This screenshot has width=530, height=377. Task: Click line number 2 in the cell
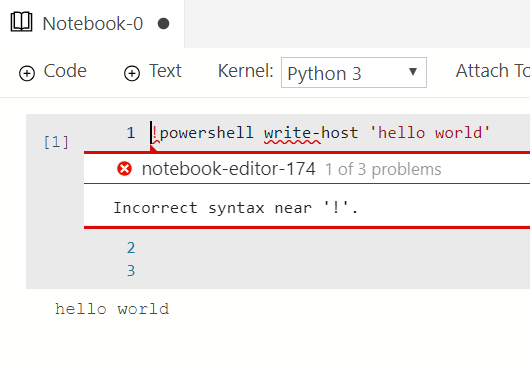point(131,248)
